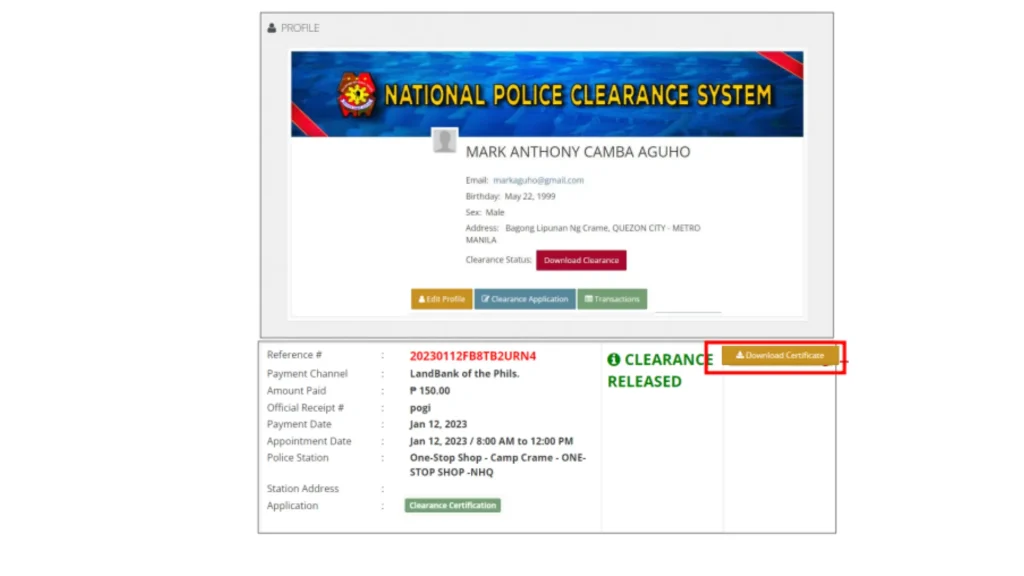Click the download icon on Download Certificate
Image resolution: width=1024 pixels, height=576 pixels.
pyautogui.click(x=739, y=356)
